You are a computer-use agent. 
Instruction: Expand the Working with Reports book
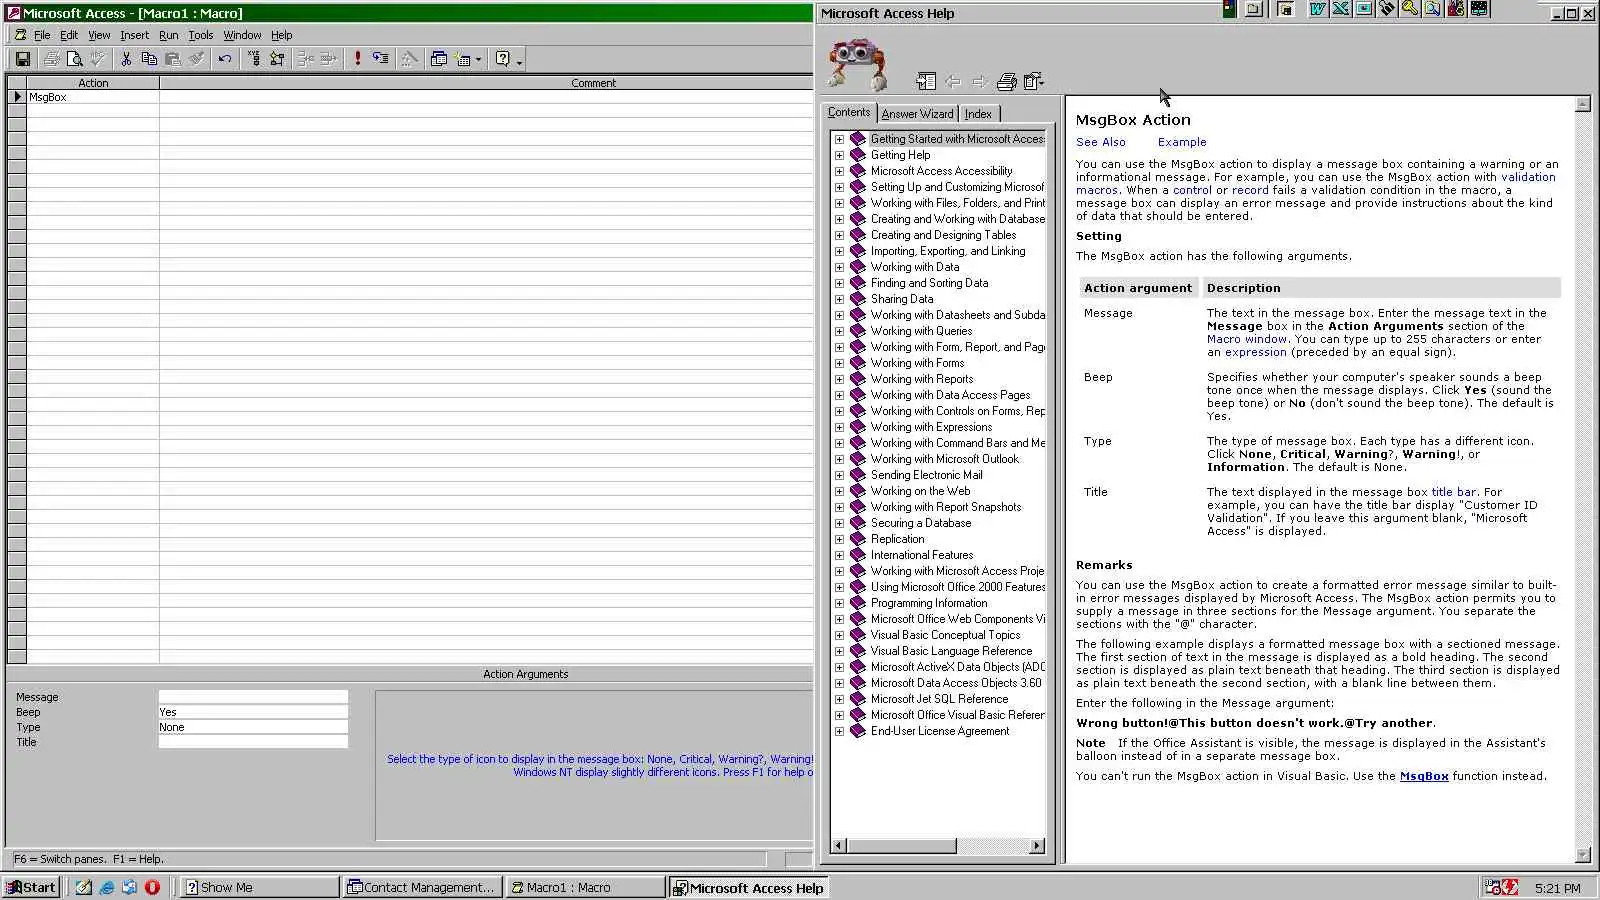840,379
